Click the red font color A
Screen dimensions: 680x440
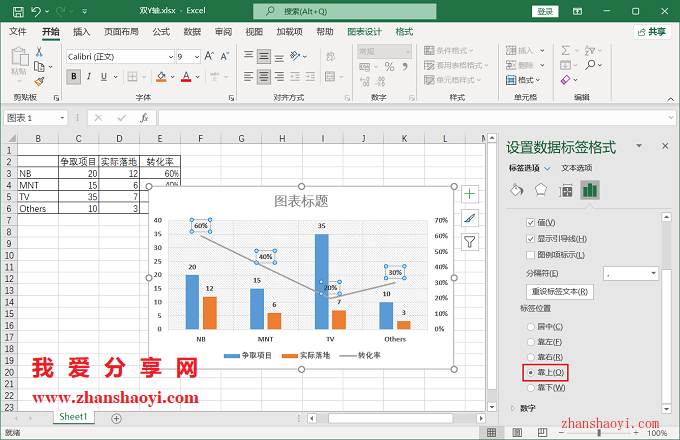pos(186,77)
